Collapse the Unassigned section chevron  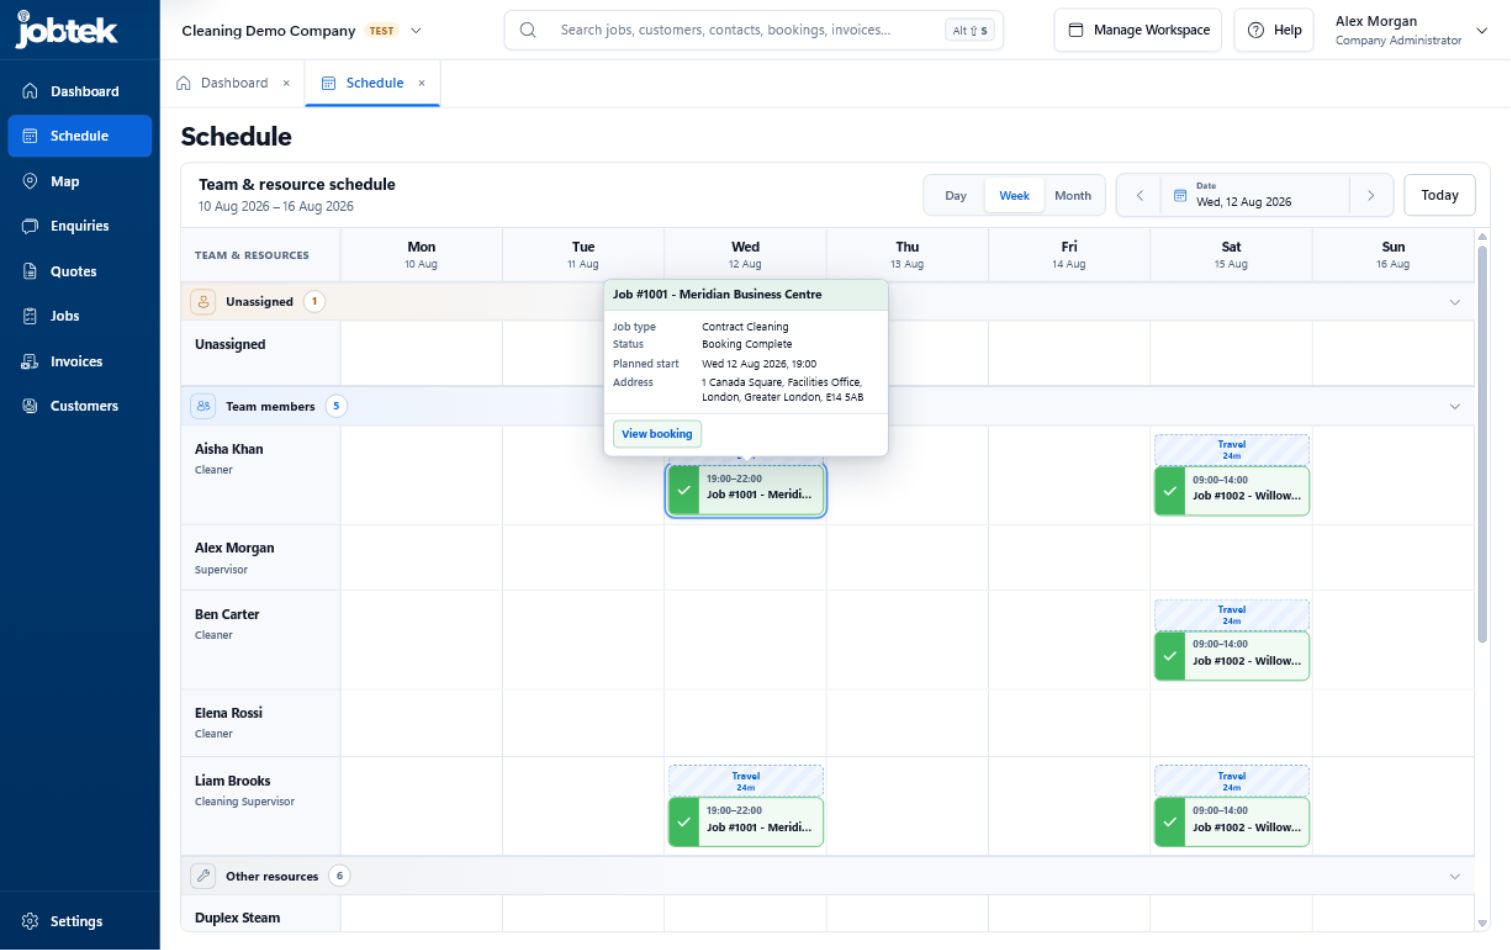(1455, 302)
